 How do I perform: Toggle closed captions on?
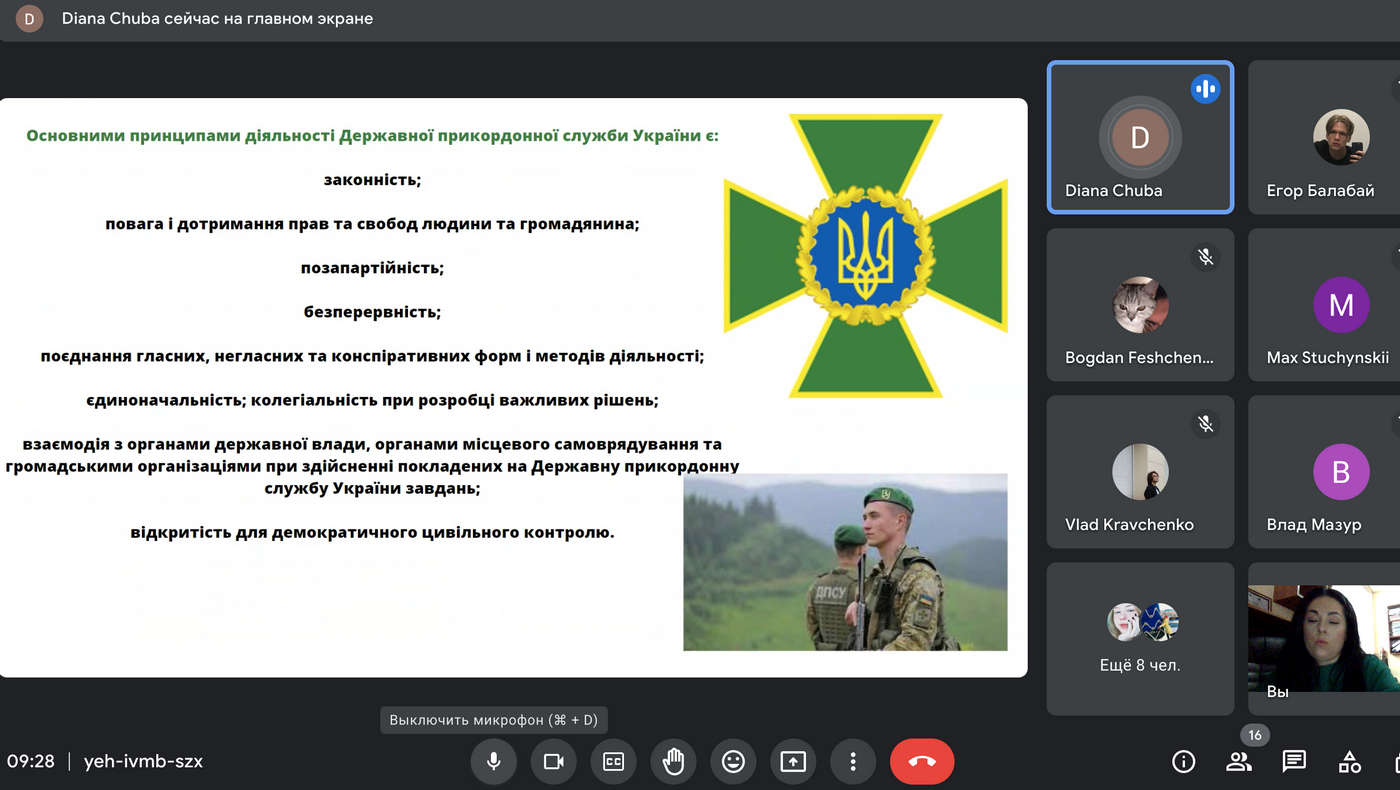[613, 762]
